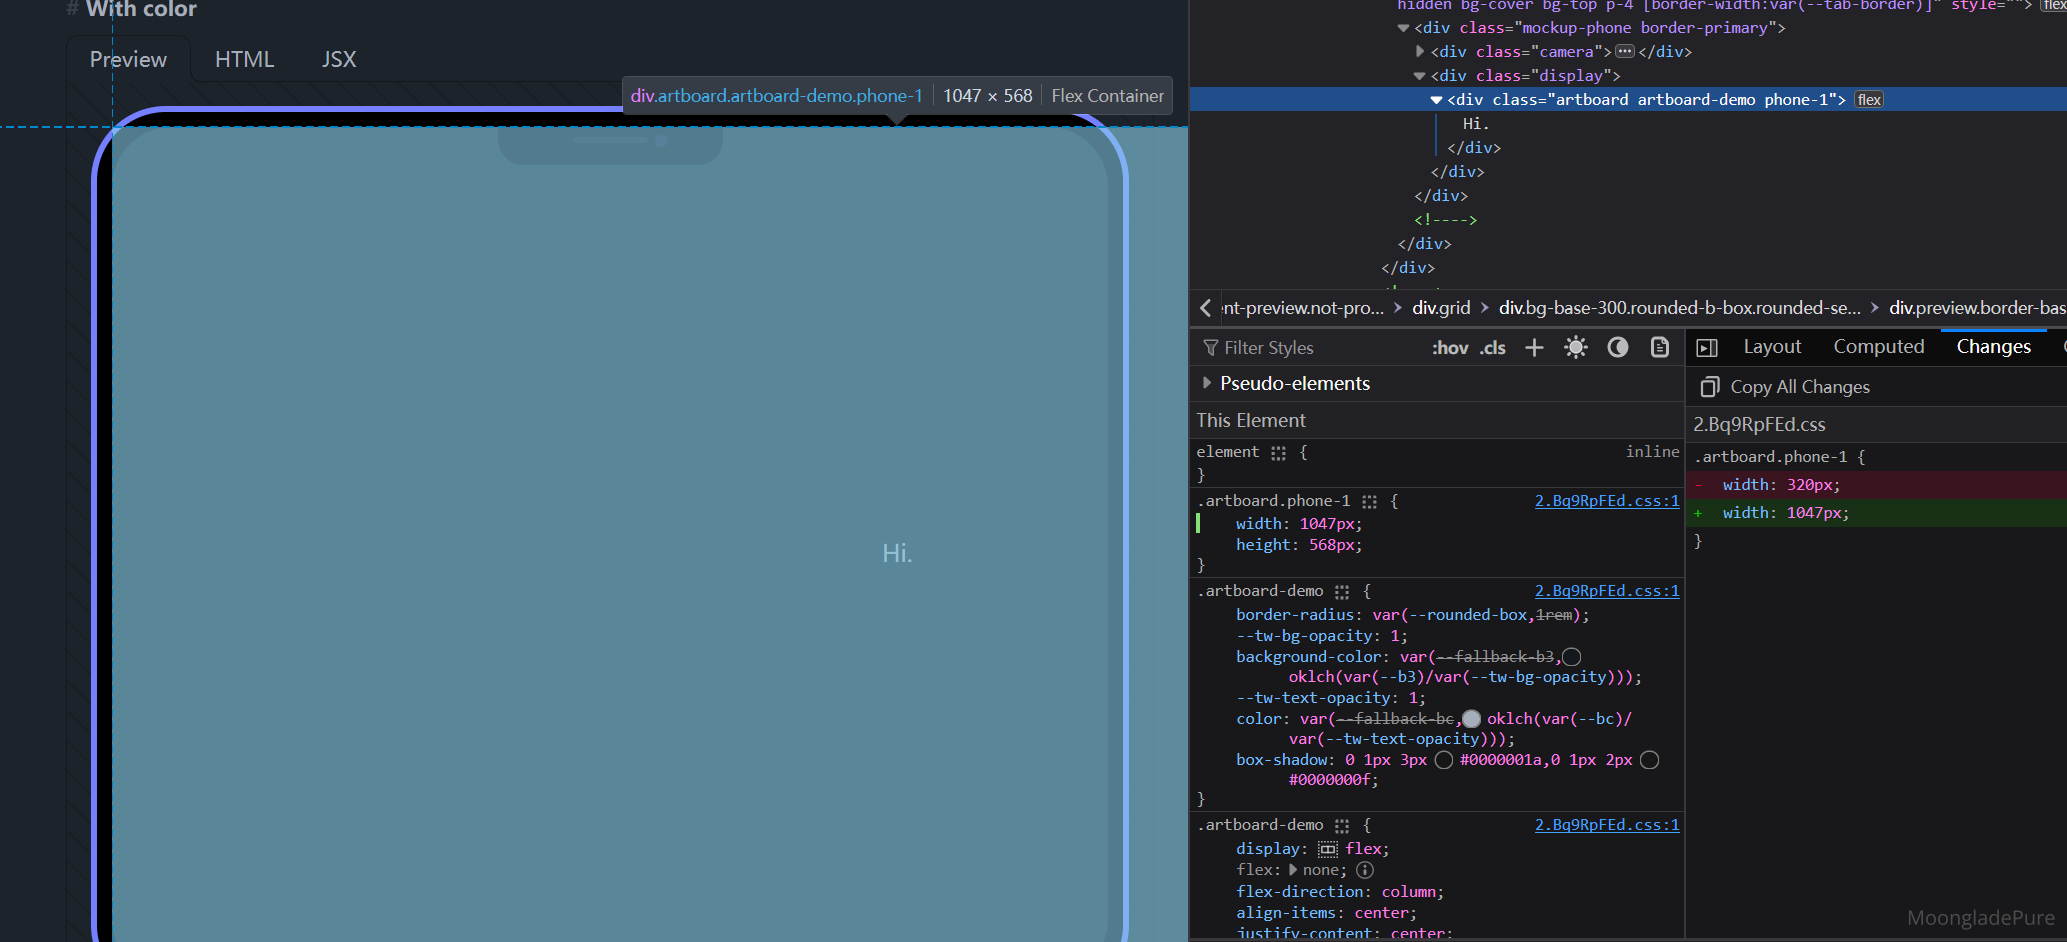Image resolution: width=2067 pixels, height=942 pixels.
Task: Open 2.Bq9RpFEd.css:1 link for .artboard.phone-1
Action: point(1606,501)
